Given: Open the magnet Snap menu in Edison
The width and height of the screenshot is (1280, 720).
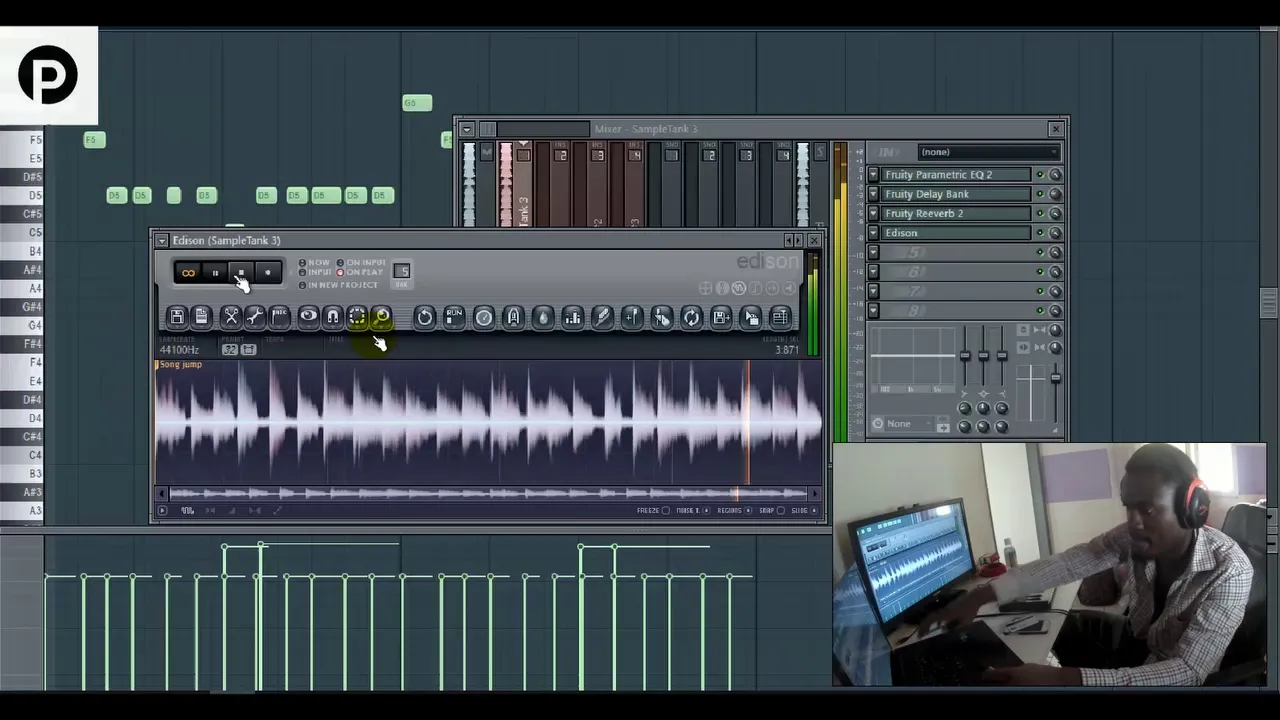Looking at the screenshot, I should tap(333, 317).
